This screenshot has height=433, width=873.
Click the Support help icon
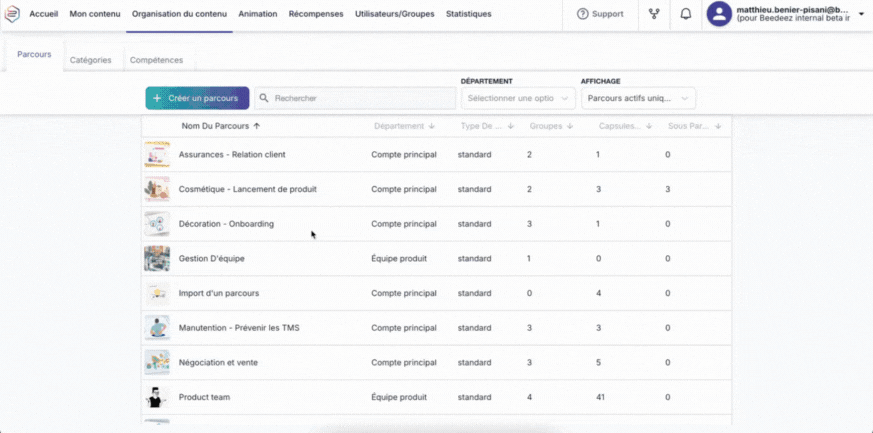click(x=583, y=14)
